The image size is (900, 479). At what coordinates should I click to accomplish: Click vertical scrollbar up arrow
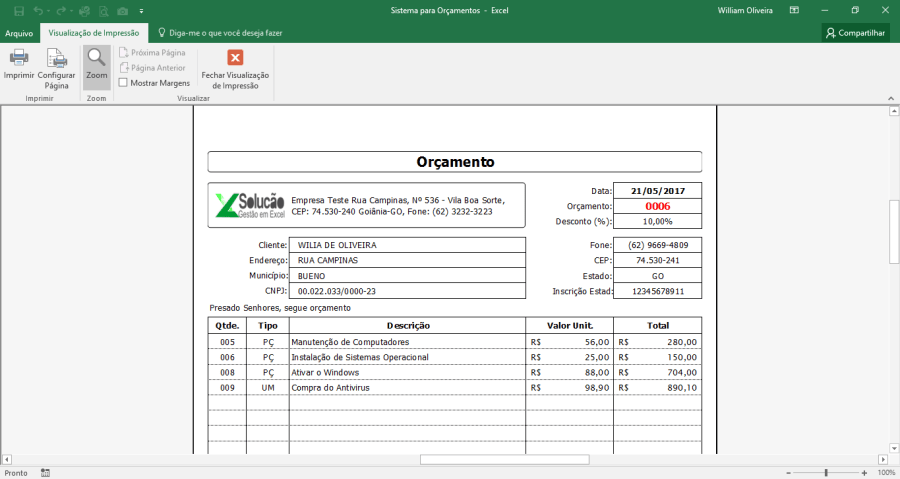(x=894, y=112)
